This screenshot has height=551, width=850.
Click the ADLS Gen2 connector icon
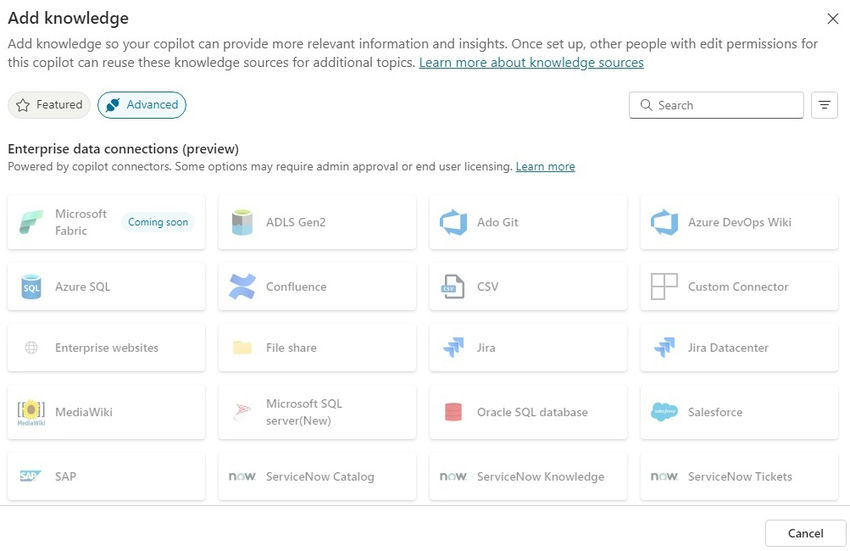click(242, 222)
